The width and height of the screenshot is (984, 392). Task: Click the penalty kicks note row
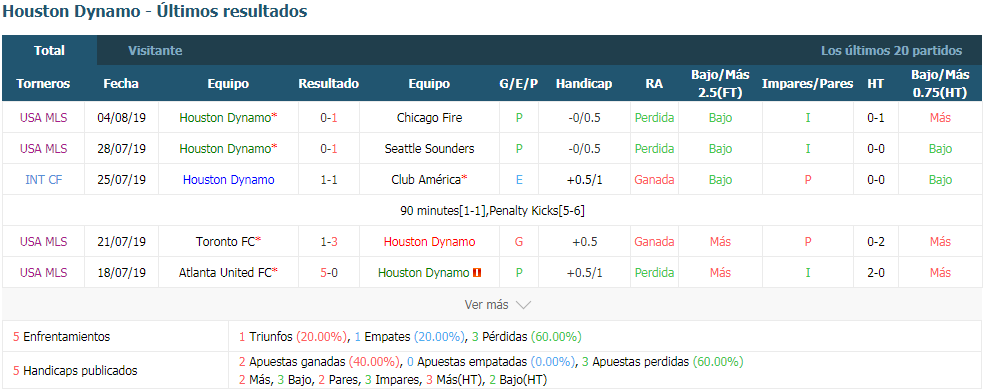coord(492,211)
